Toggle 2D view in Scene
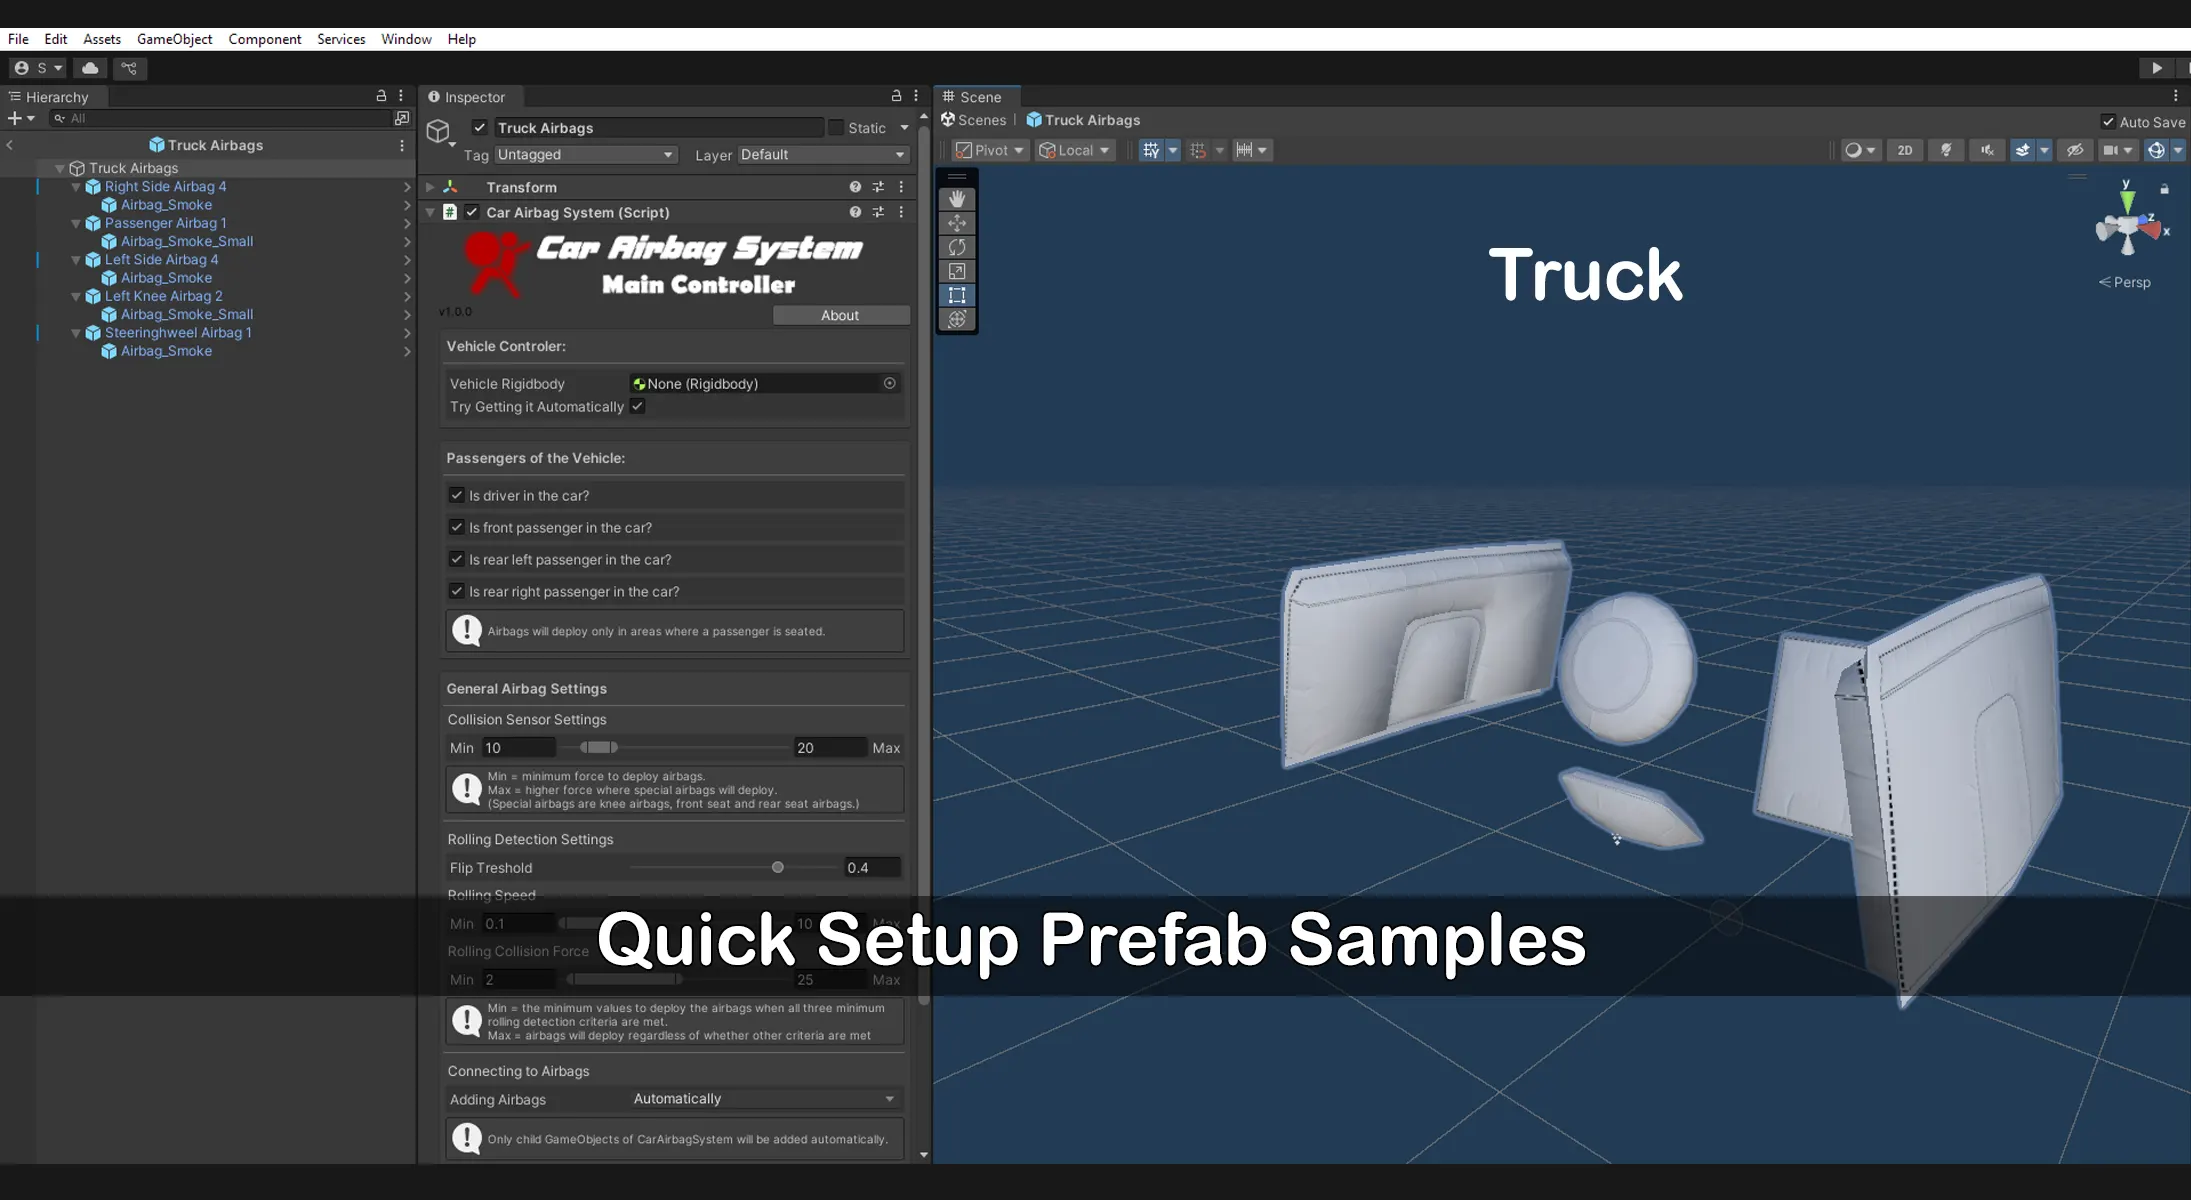This screenshot has width=2191, height=1200. click(1904, 150)
